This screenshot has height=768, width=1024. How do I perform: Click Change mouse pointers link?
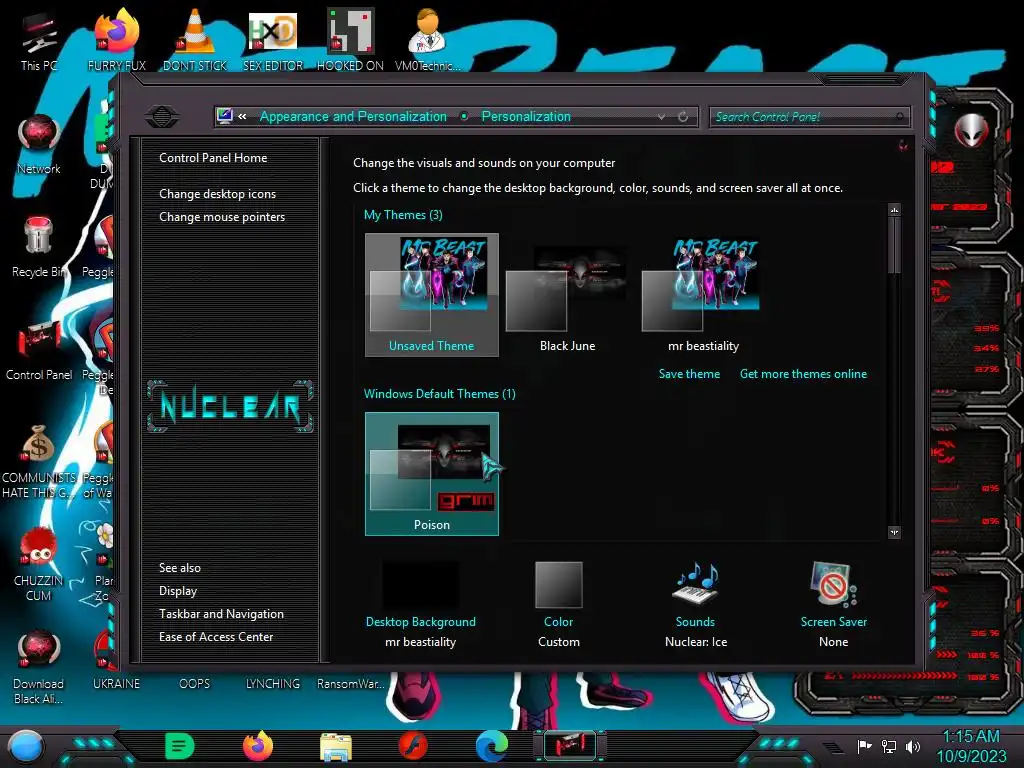point(222,217)
